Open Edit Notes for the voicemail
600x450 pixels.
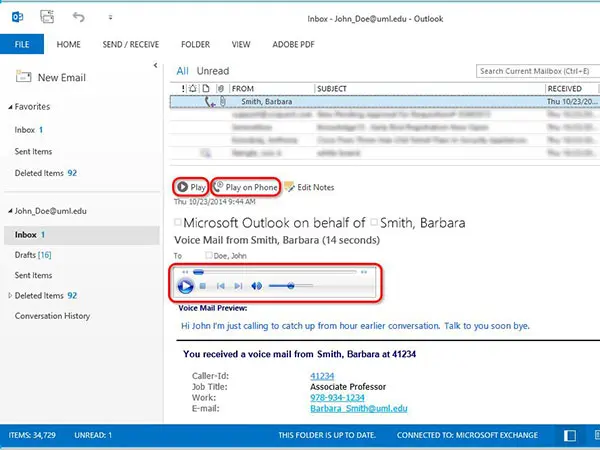pos(309,187)
